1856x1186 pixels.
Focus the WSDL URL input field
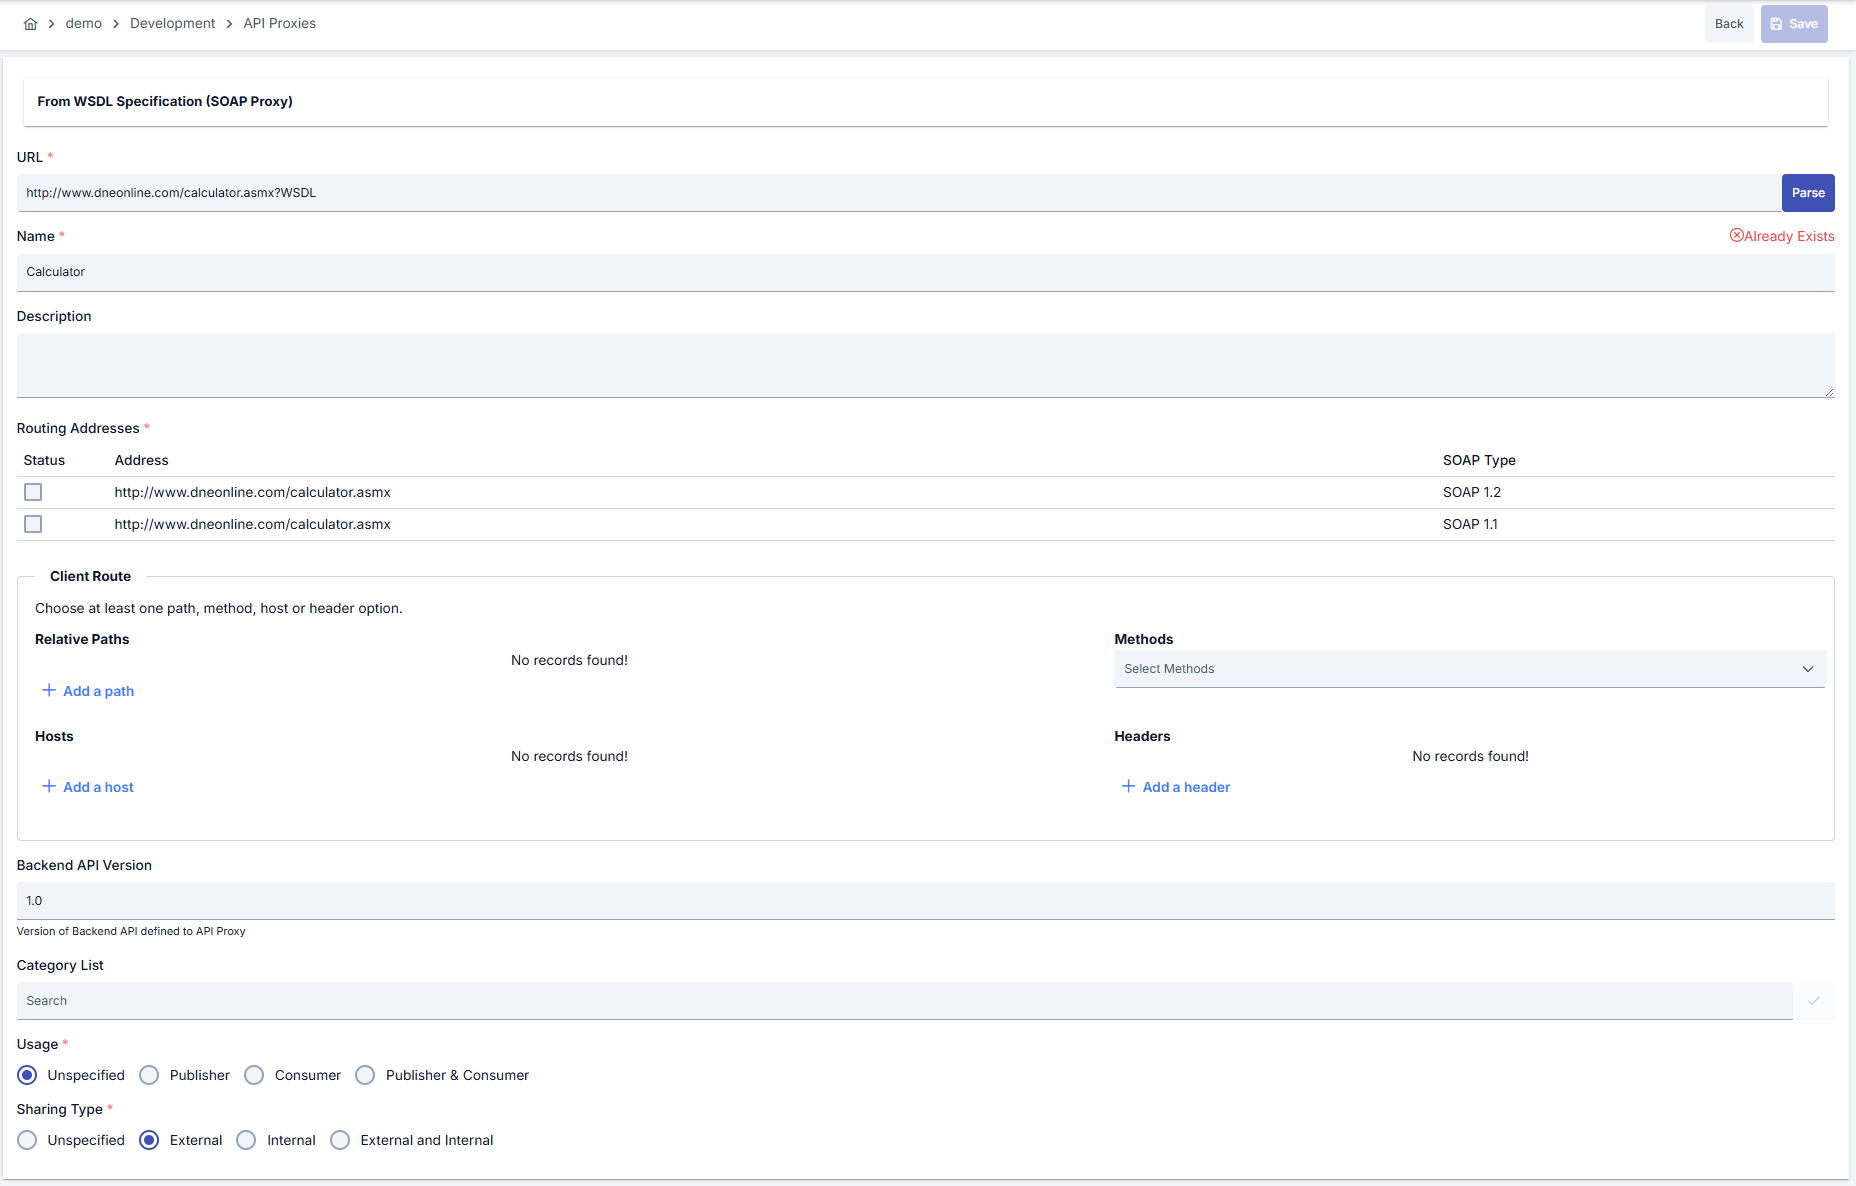pyautogui.click(x=899, y=193)
